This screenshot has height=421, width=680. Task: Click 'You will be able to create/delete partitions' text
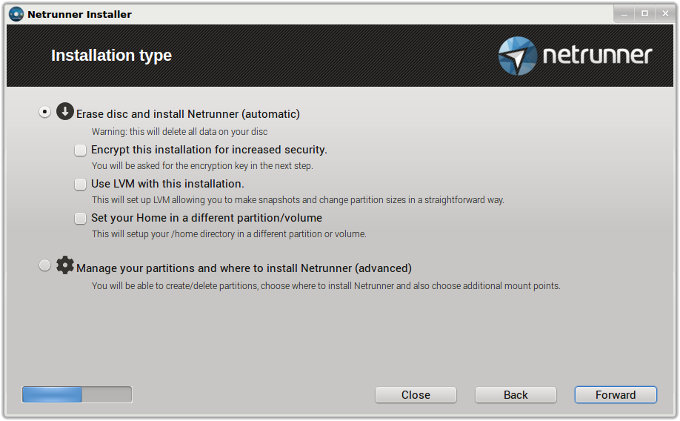[x=326, y=286]
